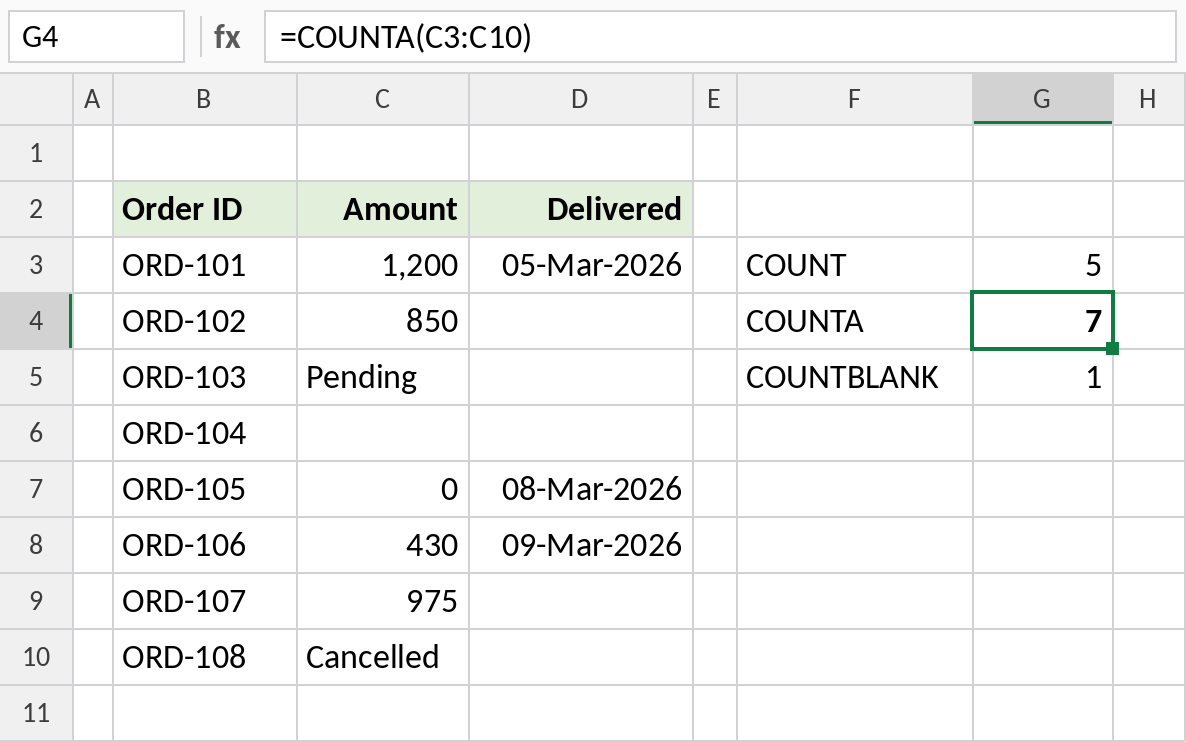Click the formula bar with =COUNTA(C3:C10)
The image size is (1186, 742).
coord(720,36)
